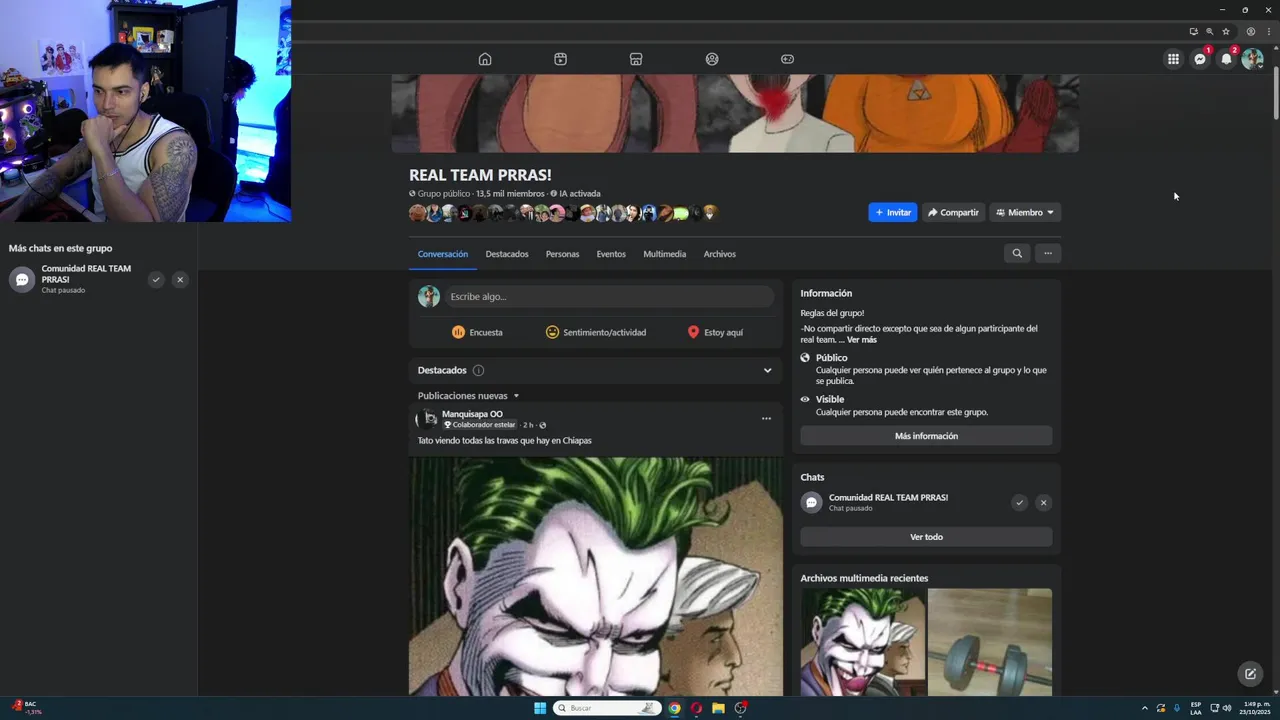Screen dimensions: 1280x720
Task: Click the new message compose icon
Action: [1250, 674]
